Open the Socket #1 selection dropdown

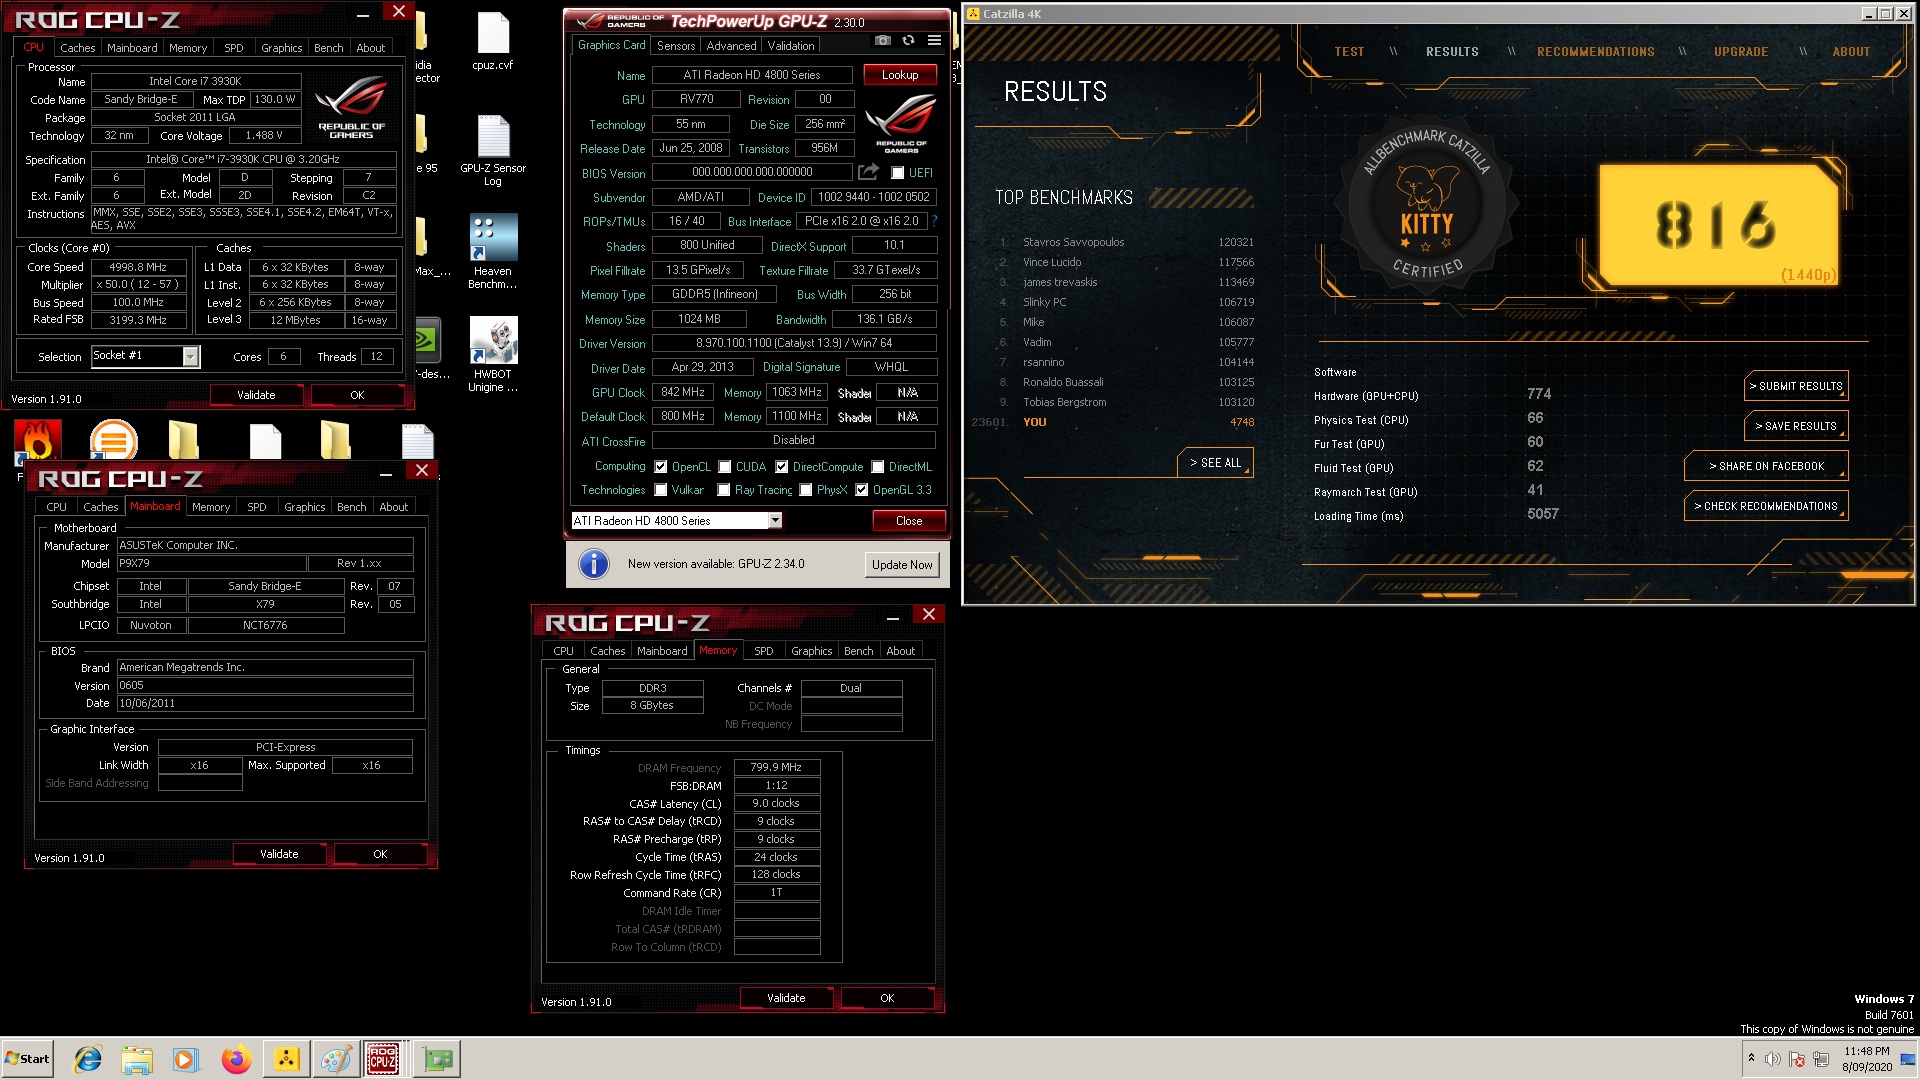190,356
